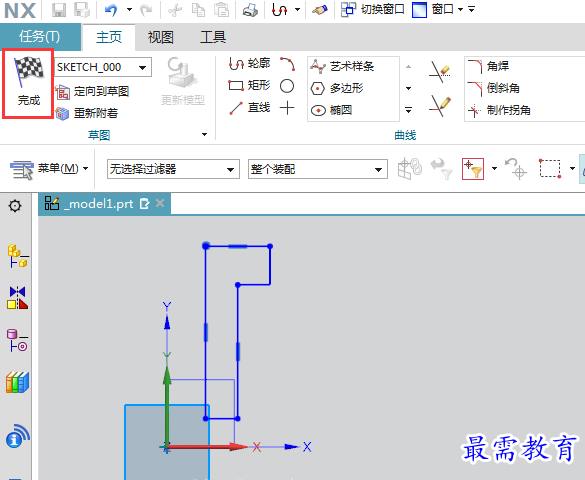Select the Profile (轮廓) curve tool

point(249,64)
